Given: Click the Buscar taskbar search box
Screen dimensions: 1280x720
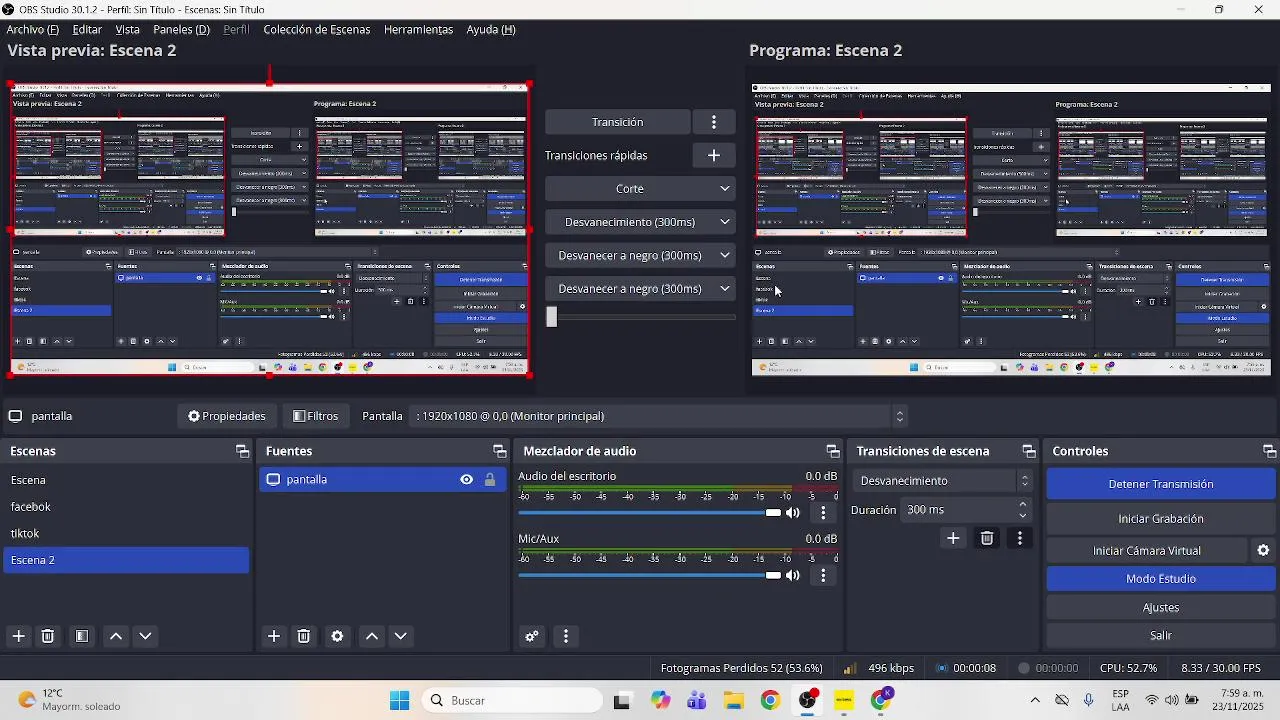Looking at the screenshot, I should (x=512, y=701).
